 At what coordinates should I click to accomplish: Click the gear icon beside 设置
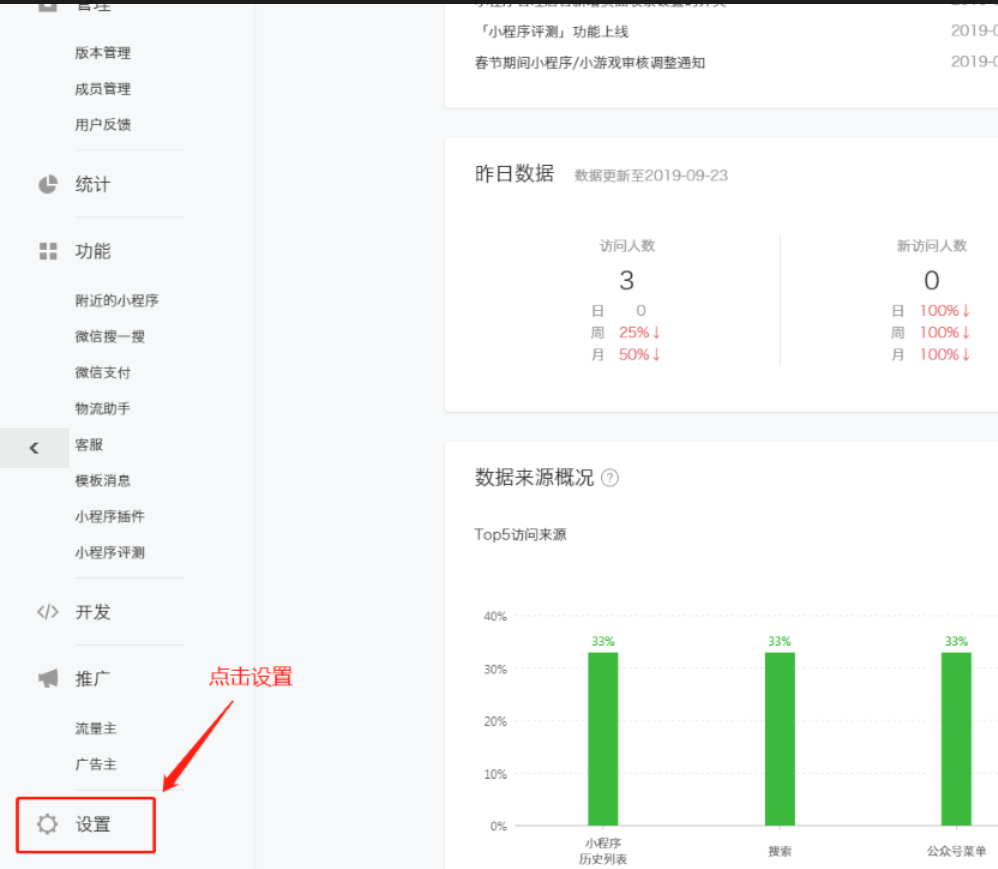47,824
